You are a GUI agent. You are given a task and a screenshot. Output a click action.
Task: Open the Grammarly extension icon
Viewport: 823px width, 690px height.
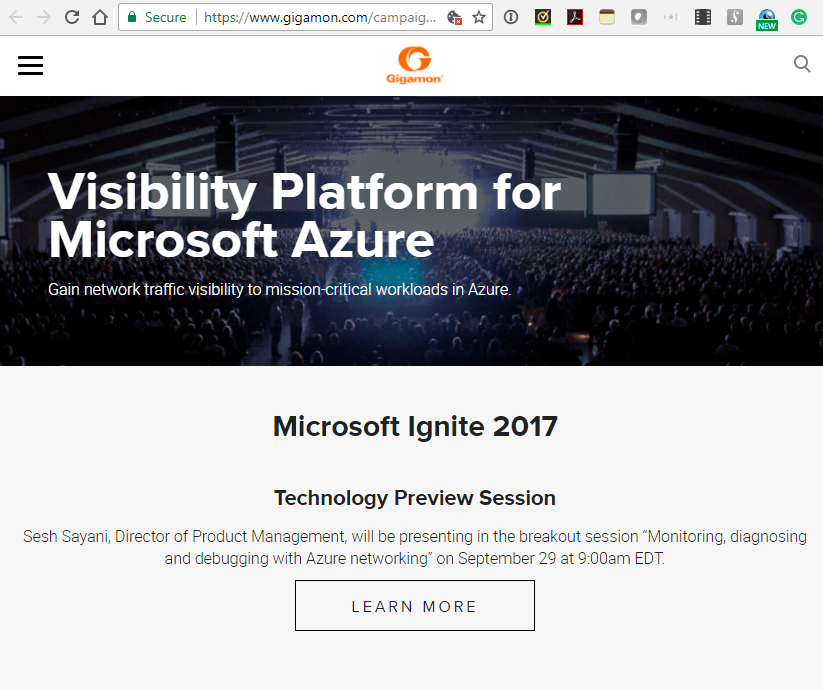pyautogui.click(x=799, y=17)
